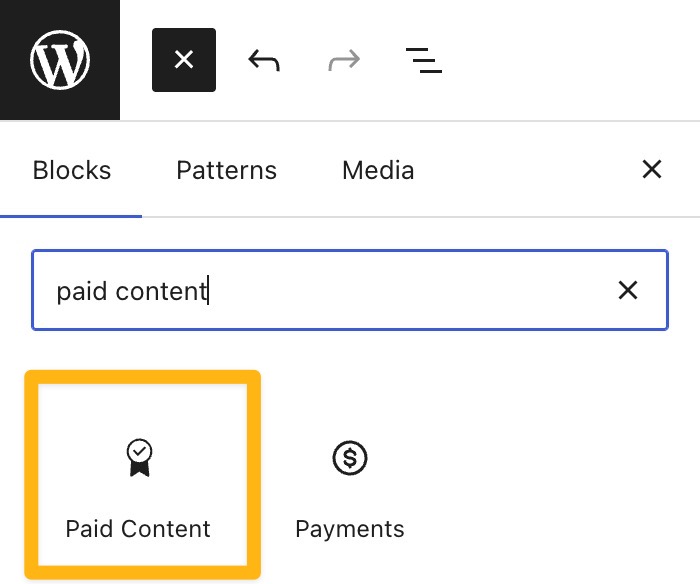The height and width of the screenshot is (584, 700).
Task: Click the Payments dollar-sign icon
Action: (350, 459)
